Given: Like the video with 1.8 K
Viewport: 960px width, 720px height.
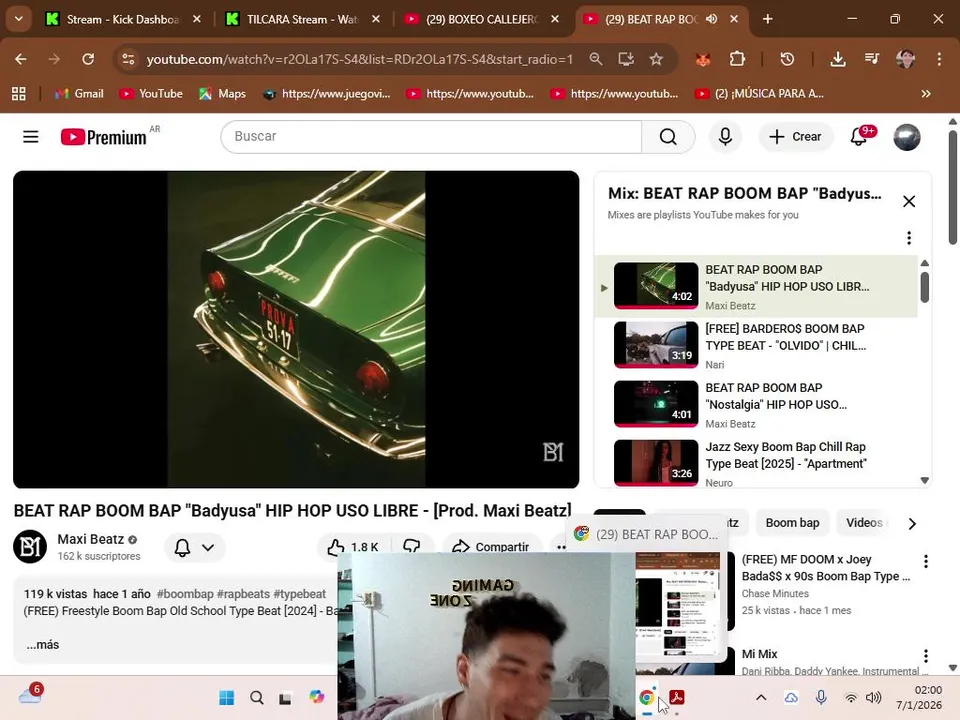Looking at the screenshot, I should coord(353,547).
